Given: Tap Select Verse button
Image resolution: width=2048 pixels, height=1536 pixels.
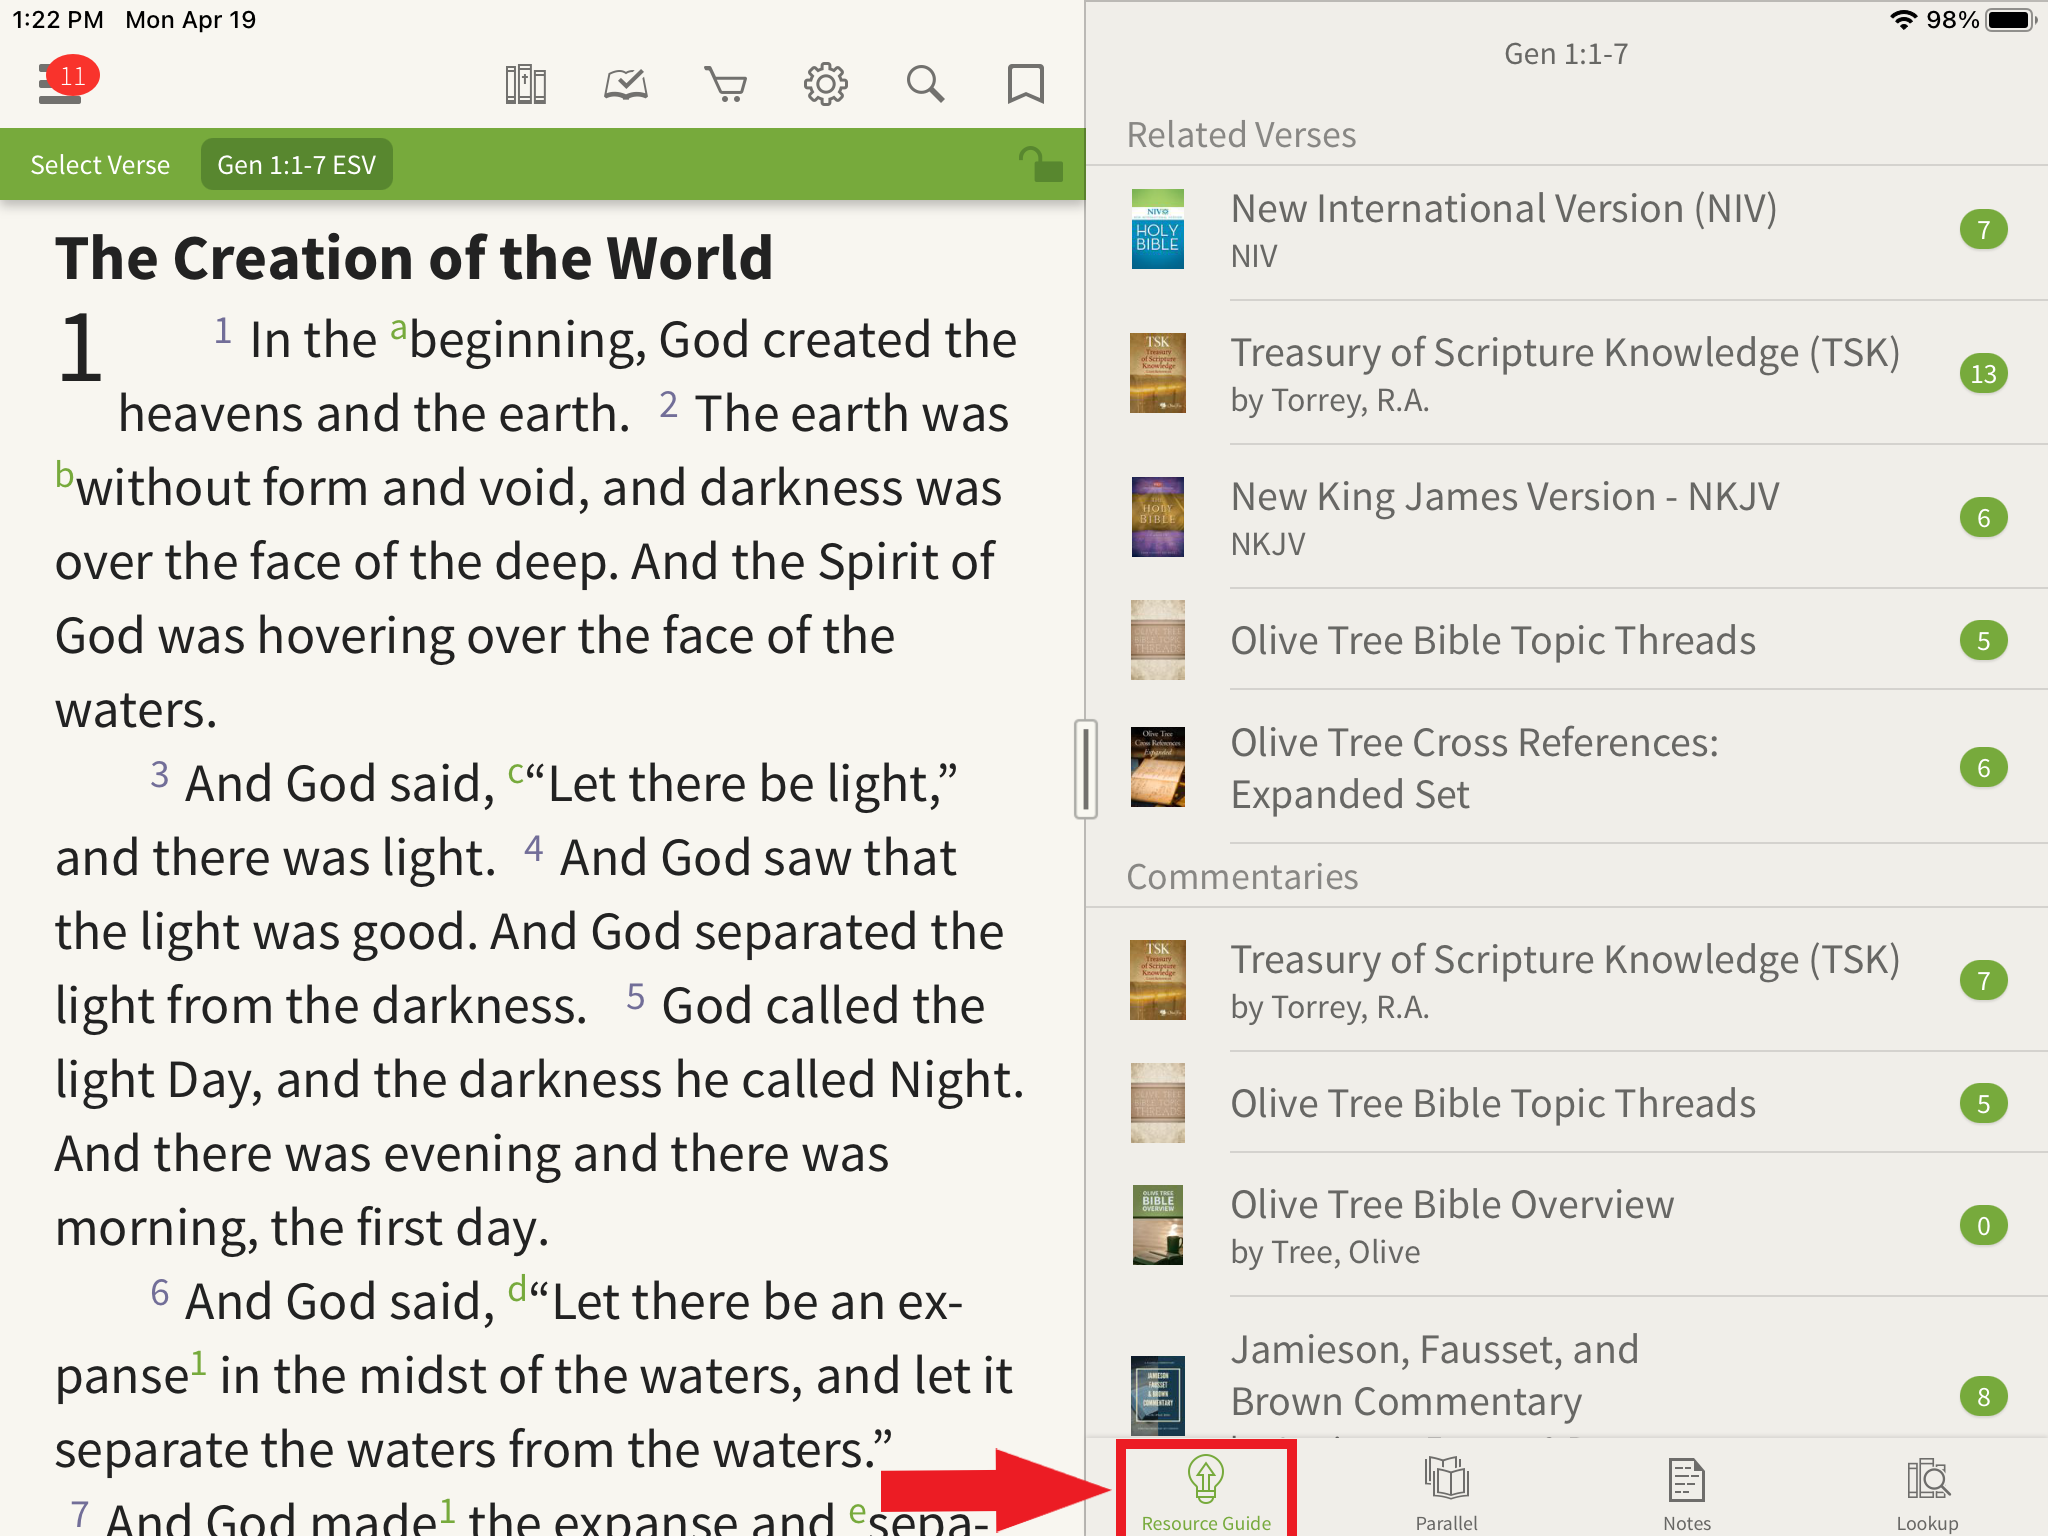Looking at the screenshot, I should 100,165.
